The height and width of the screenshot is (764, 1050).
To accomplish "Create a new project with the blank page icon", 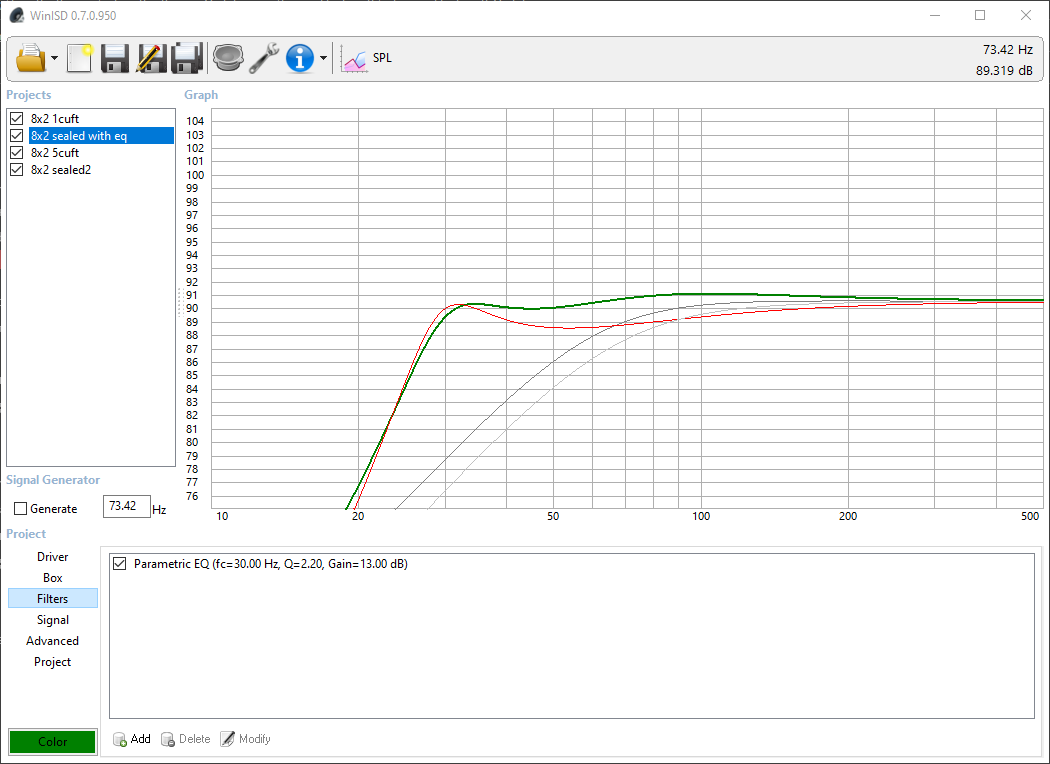I will click(x=79, y=58).
